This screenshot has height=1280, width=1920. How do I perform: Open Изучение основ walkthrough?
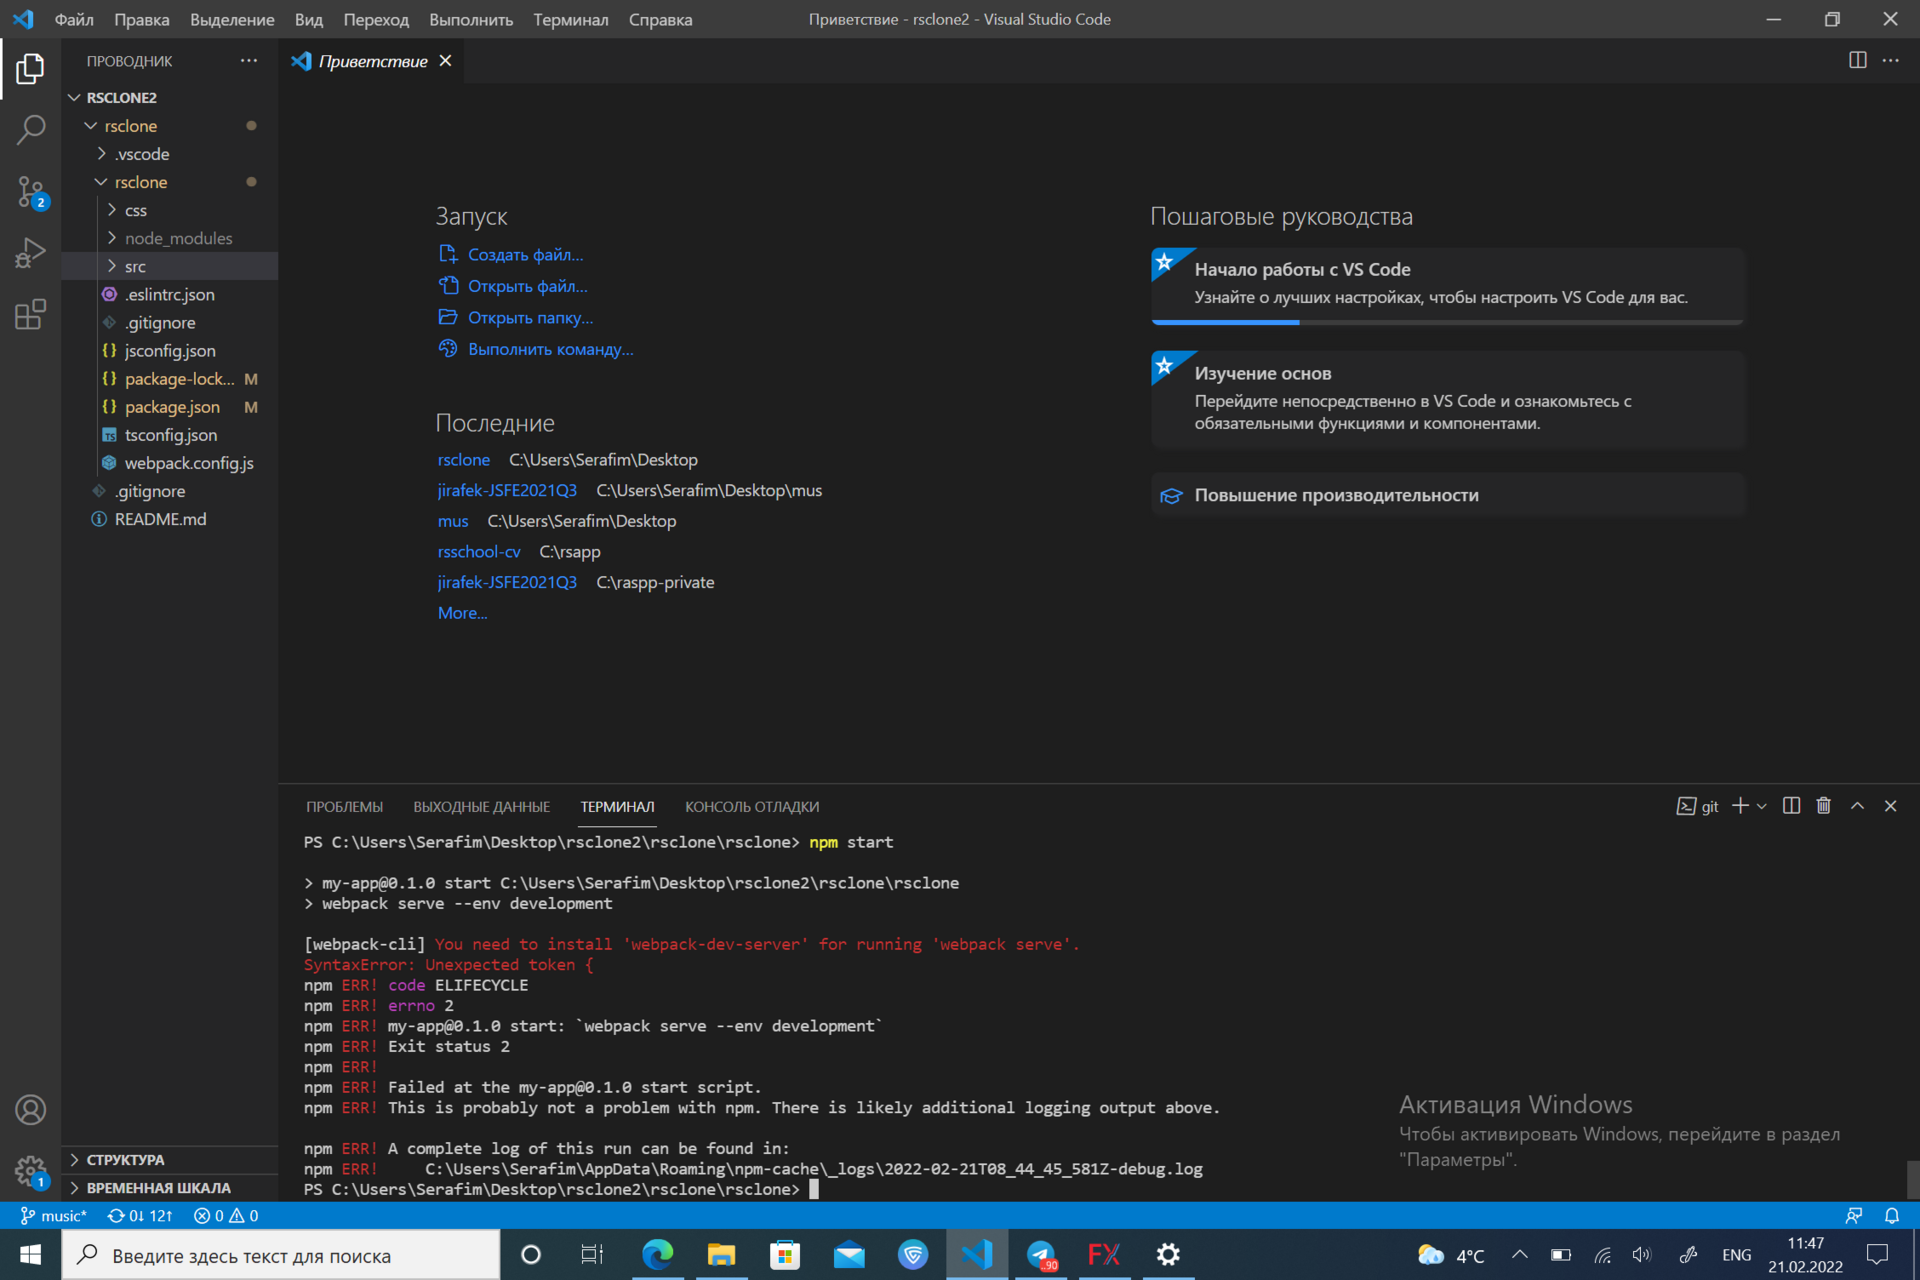[x=1447, y=399]
